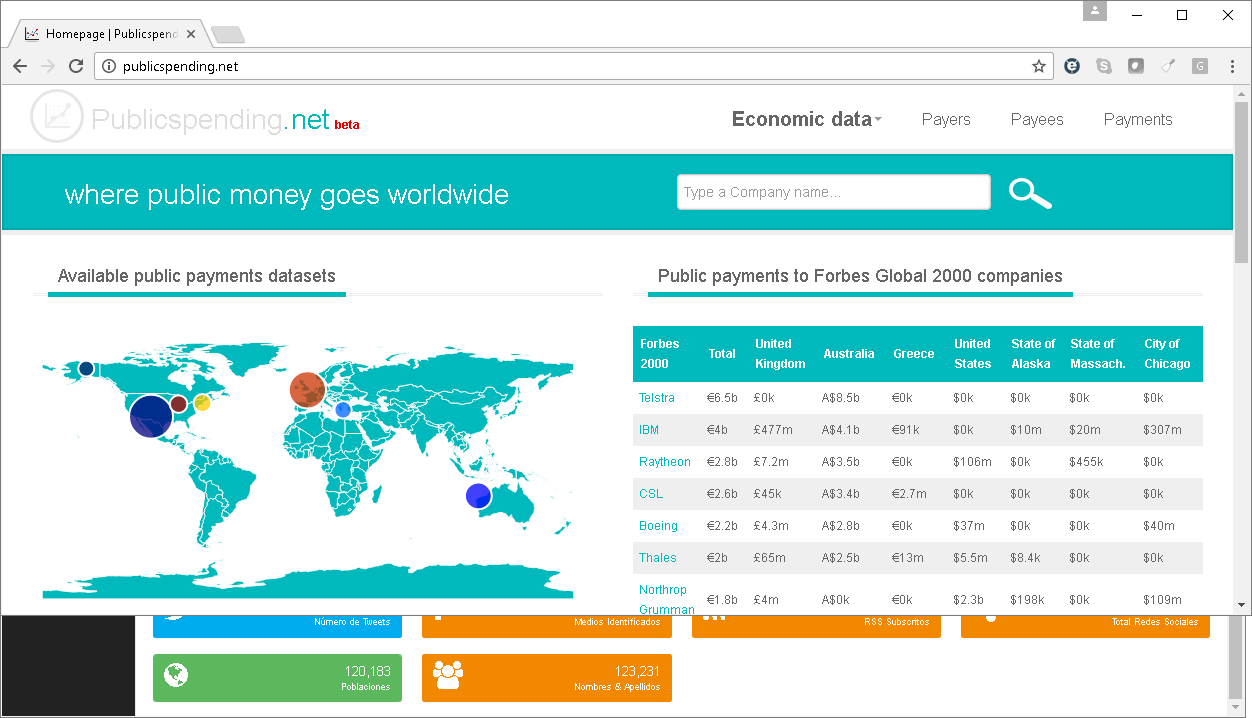
Task: Click the €6.5b total for Telstra
Action: coord(722,398)
